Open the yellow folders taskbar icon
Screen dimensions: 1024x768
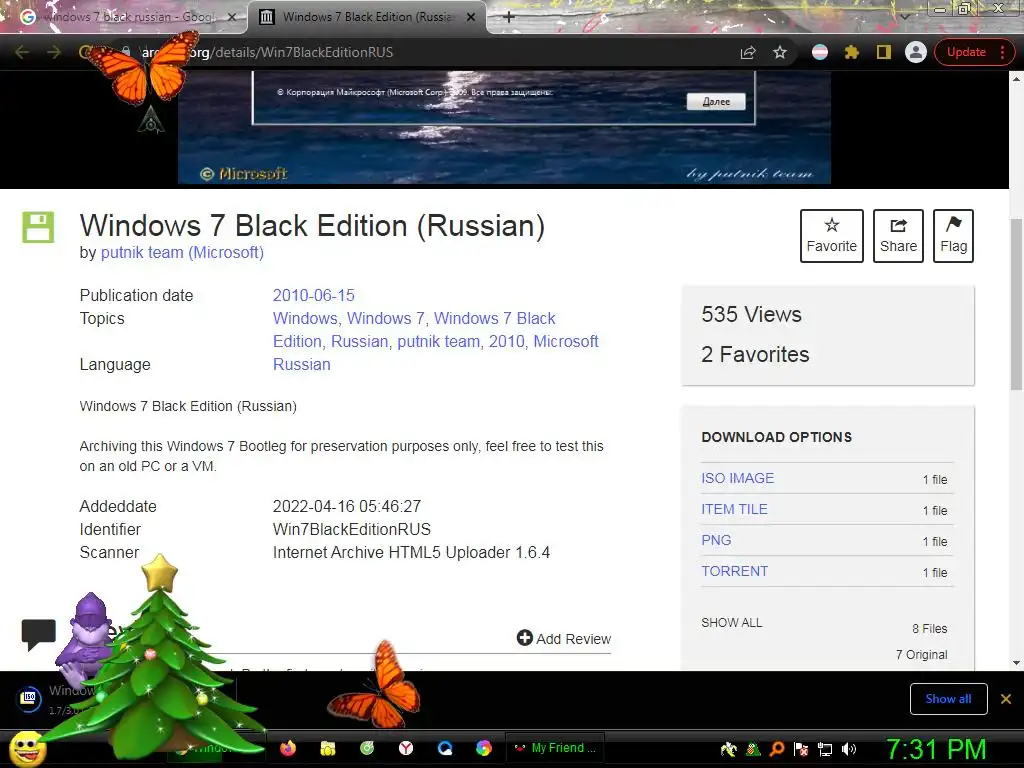tap(327, 748)
